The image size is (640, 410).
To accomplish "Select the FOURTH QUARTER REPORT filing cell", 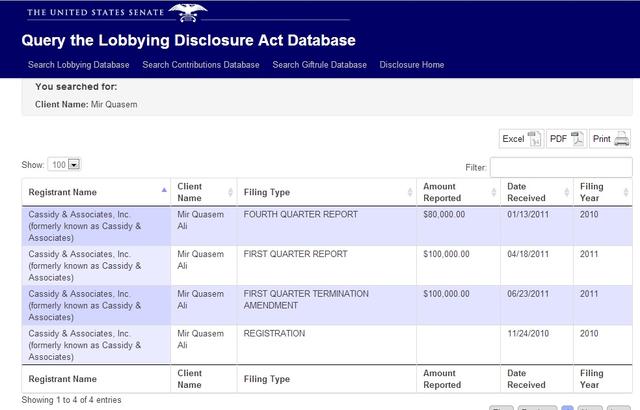I will tap(327, 226).
